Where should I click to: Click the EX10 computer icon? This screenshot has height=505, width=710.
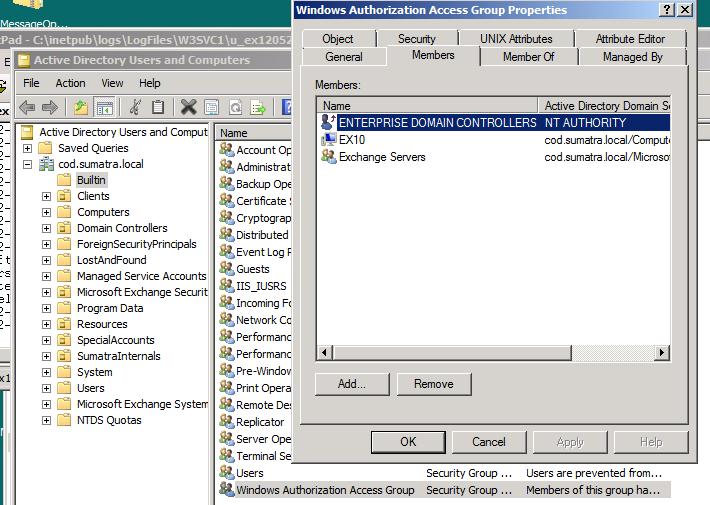329,139
